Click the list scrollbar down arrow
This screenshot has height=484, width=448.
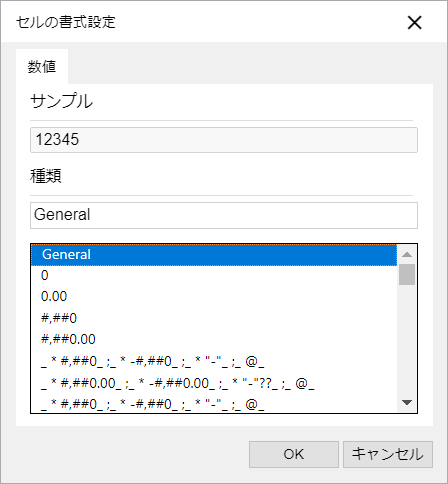407,403
